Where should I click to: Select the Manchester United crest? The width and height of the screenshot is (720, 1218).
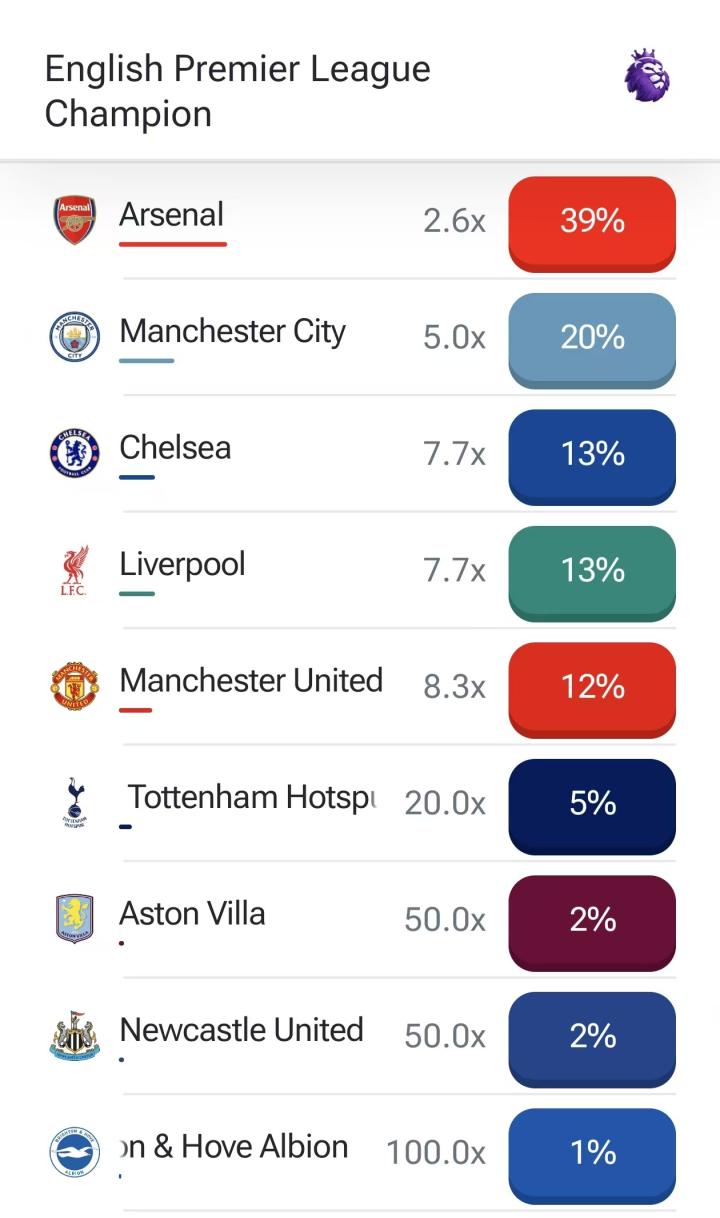coord(75,686)
